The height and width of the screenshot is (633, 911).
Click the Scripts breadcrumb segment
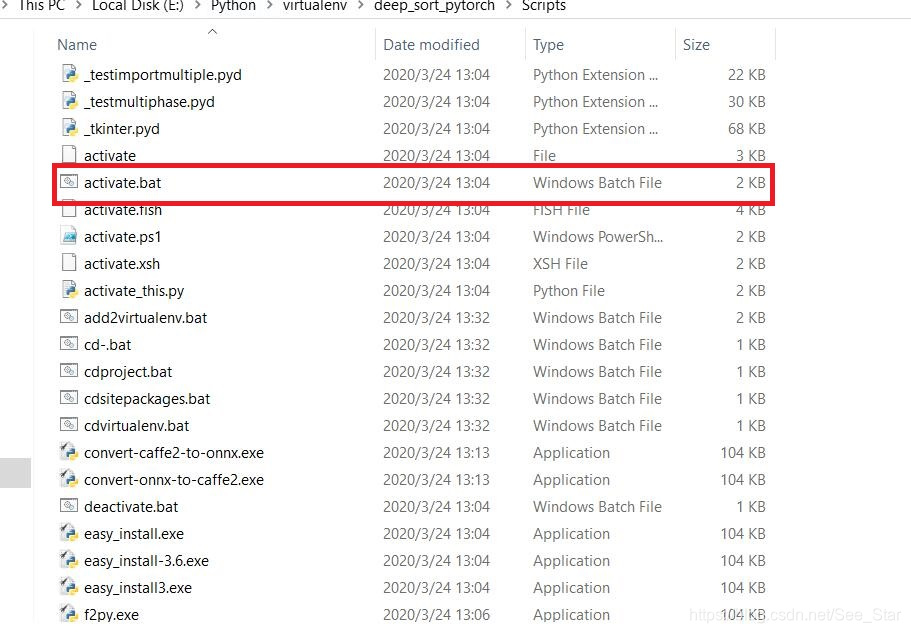click(544, 6)
